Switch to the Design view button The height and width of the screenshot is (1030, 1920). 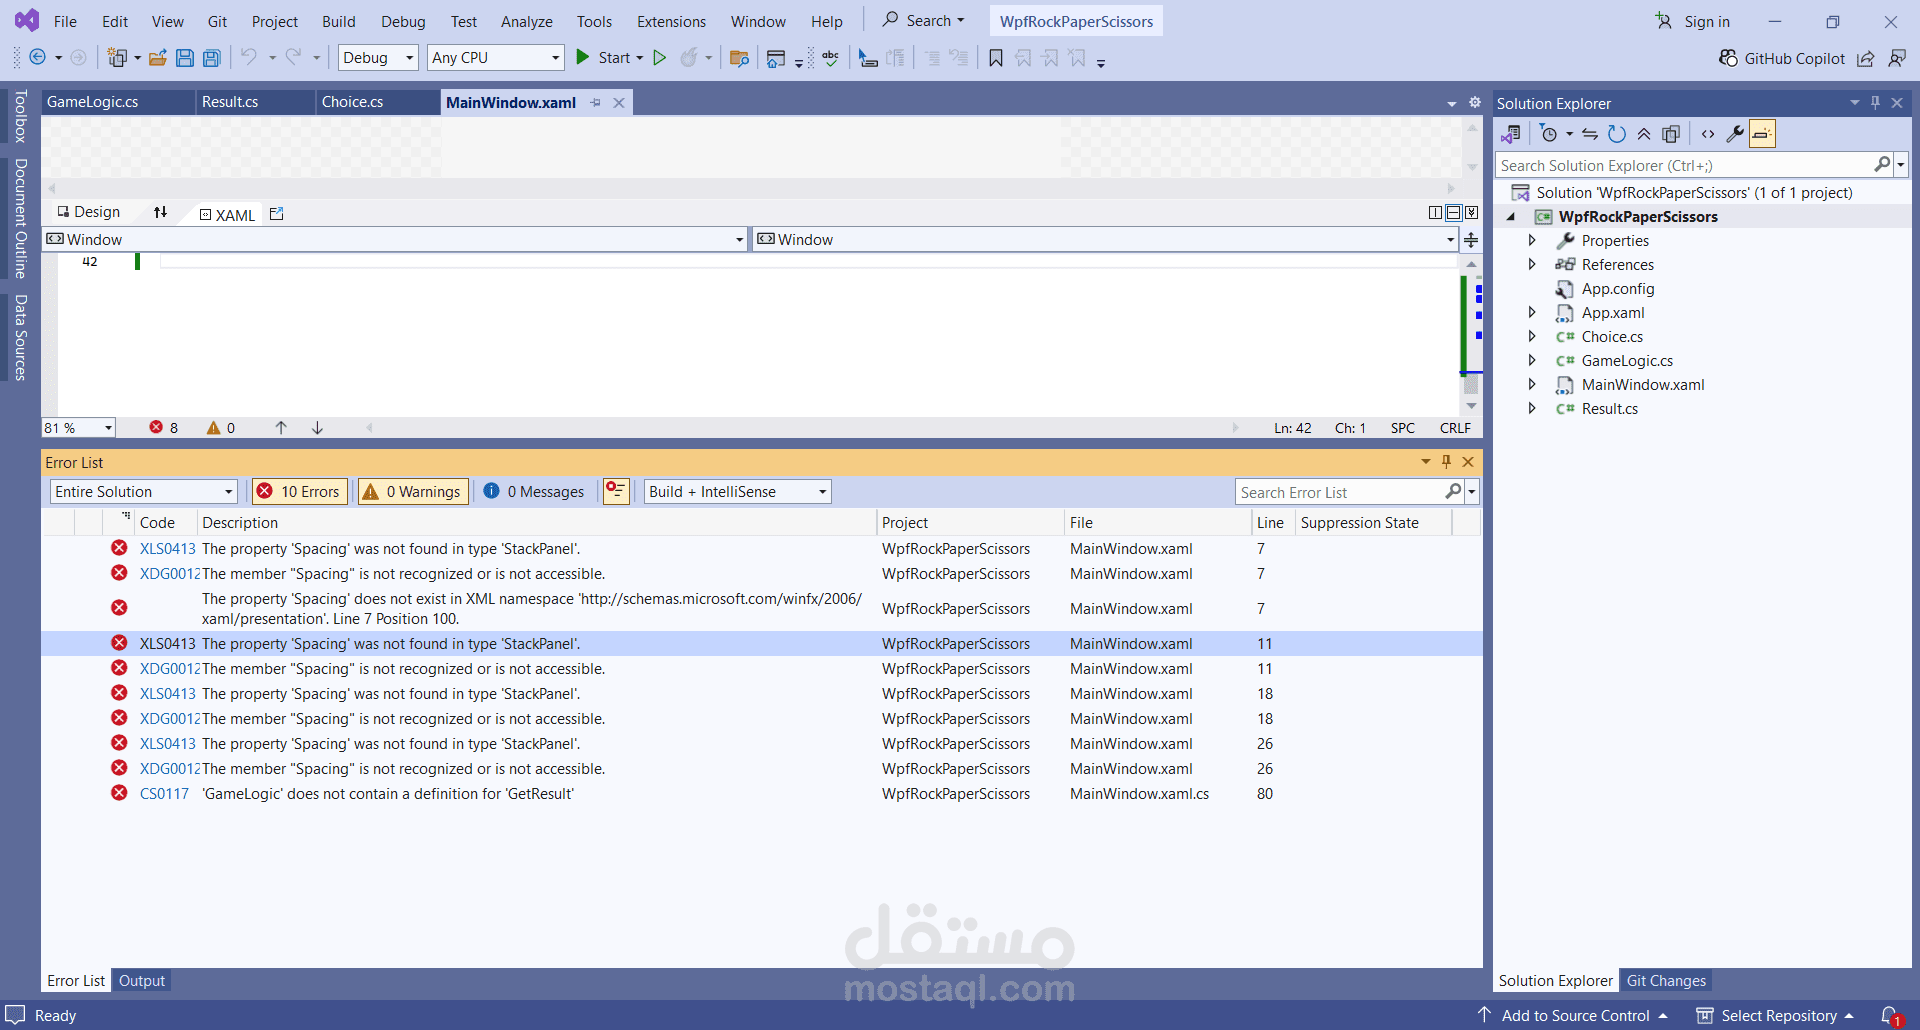[x=88, y=212]
